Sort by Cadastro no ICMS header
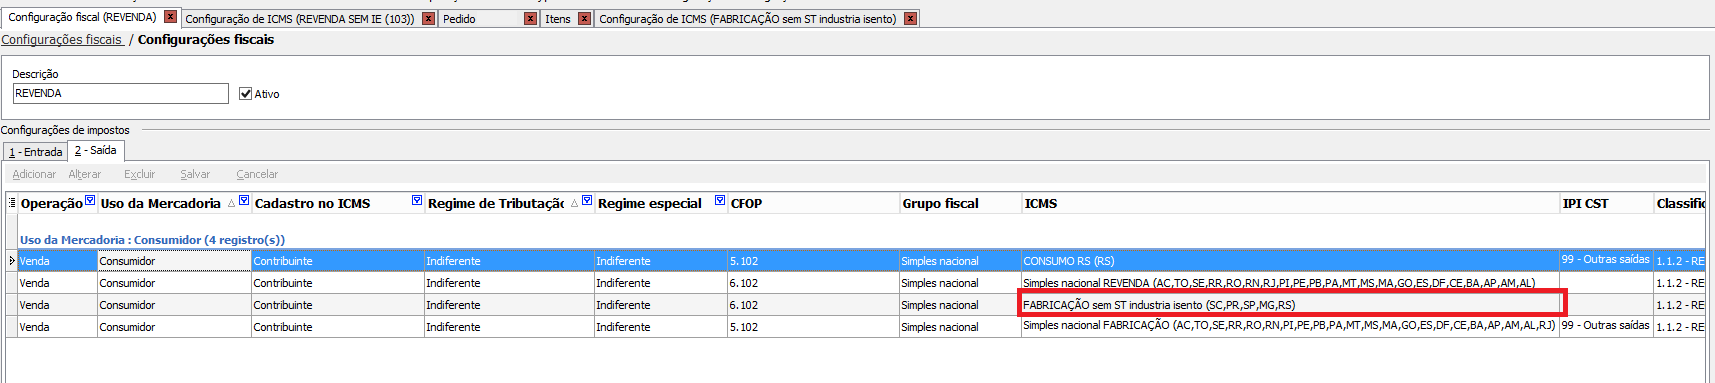The image size is (1715, 383). (312, 204)
